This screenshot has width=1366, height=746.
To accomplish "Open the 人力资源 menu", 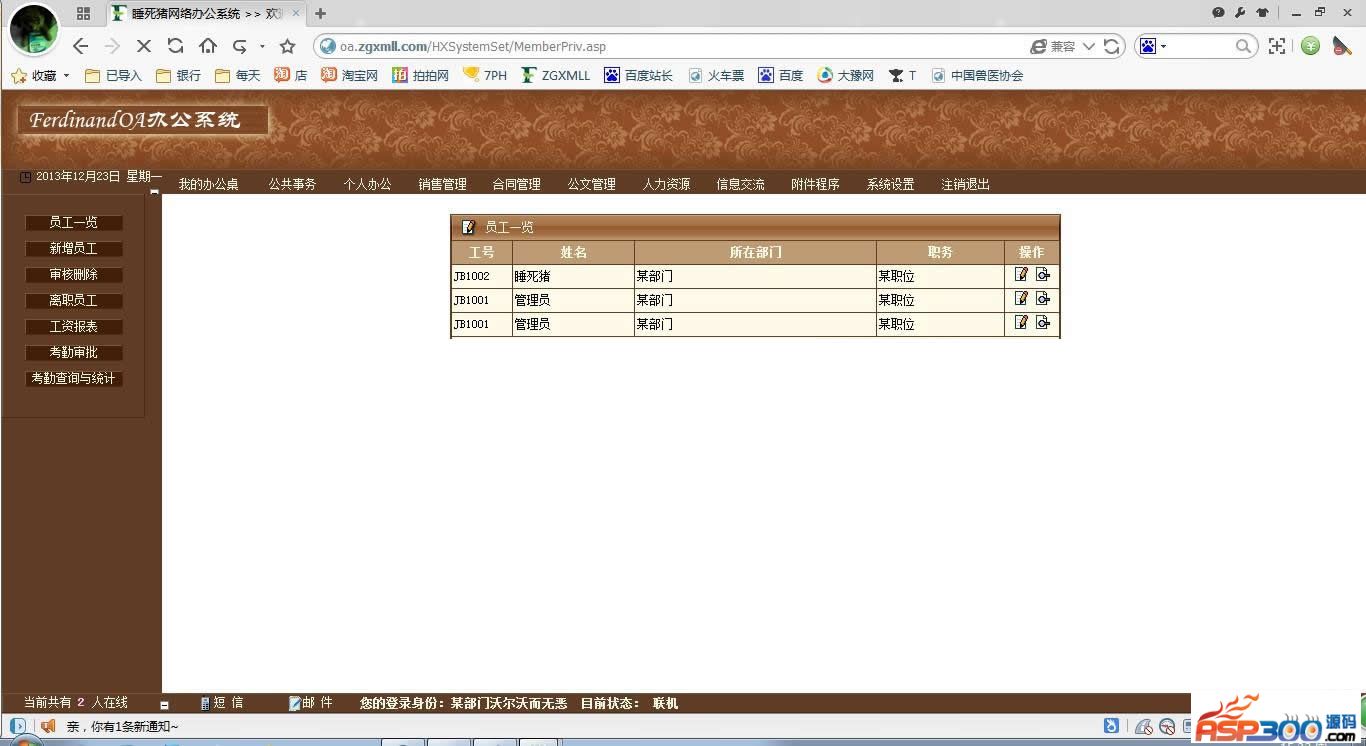I will [x=666, y=184].
